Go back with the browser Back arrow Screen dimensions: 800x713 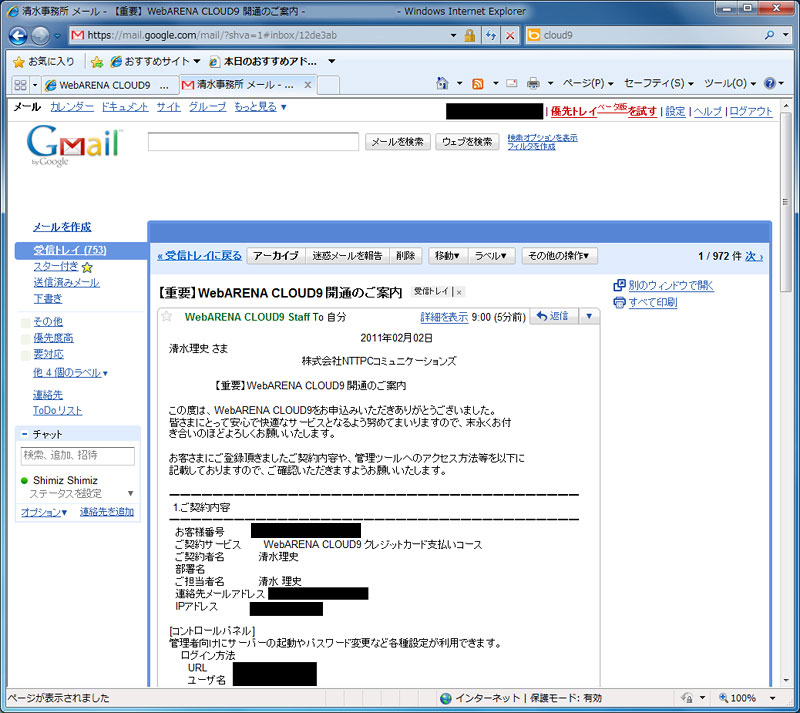tap(18, 35)
